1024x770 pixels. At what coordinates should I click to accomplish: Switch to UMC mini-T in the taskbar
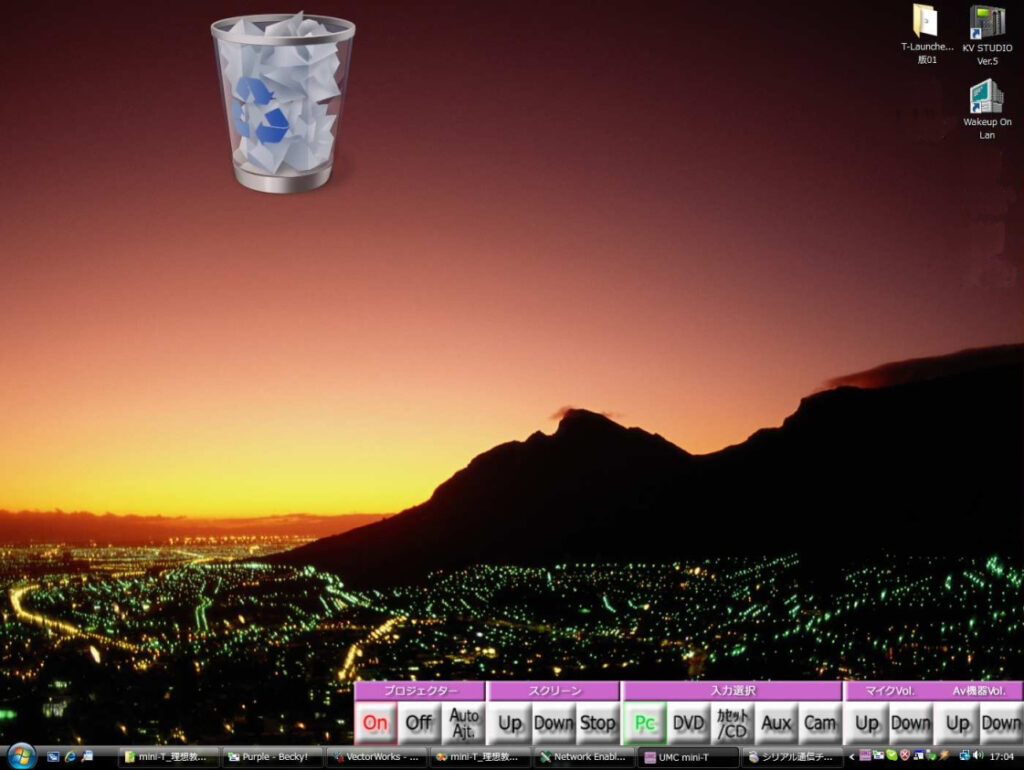point(687,757)
